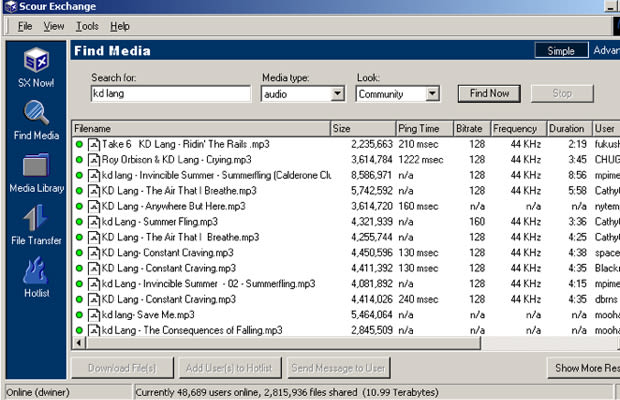
Task: Click Add User(s) to Hotlist button
Action: 230,368
